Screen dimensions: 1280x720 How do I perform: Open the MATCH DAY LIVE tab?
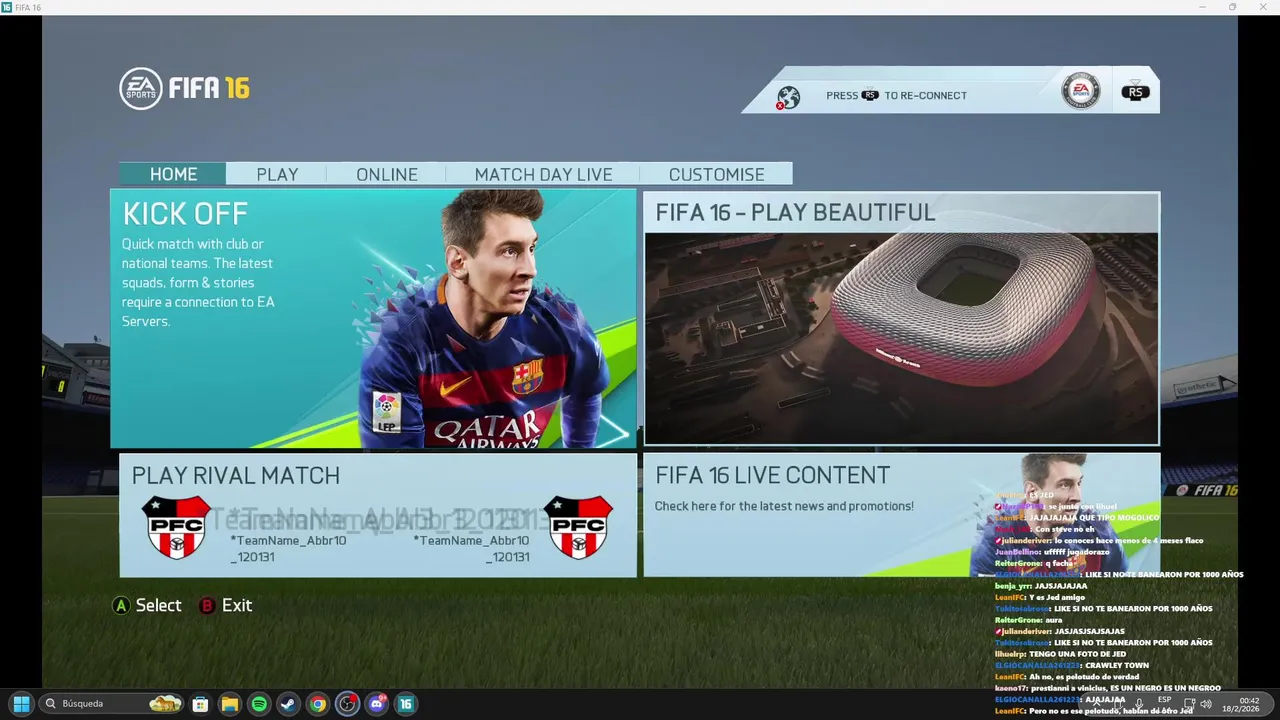click(x=543, y=174)
